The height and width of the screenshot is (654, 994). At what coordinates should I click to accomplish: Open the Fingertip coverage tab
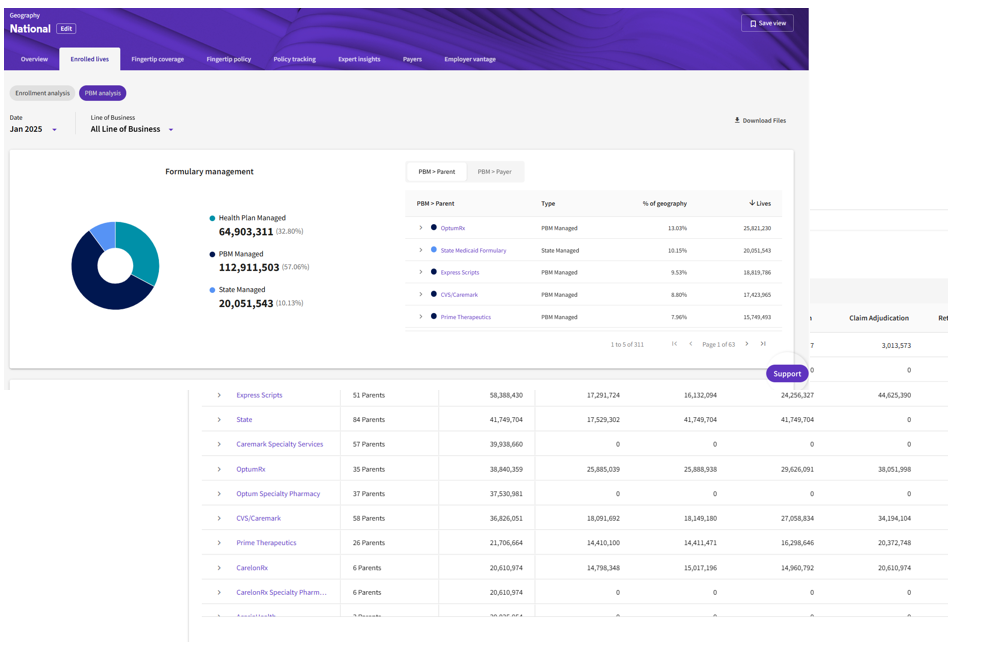(x=157, y=59)
